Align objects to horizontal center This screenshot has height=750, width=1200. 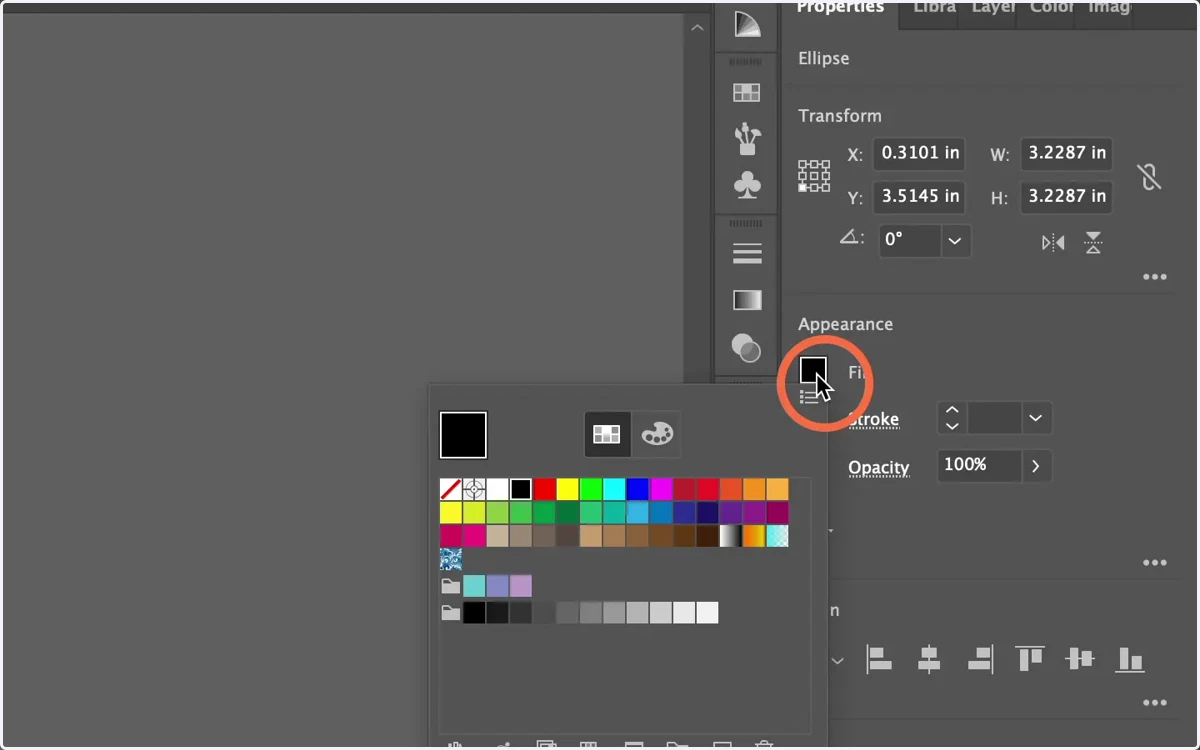(929, 659)
